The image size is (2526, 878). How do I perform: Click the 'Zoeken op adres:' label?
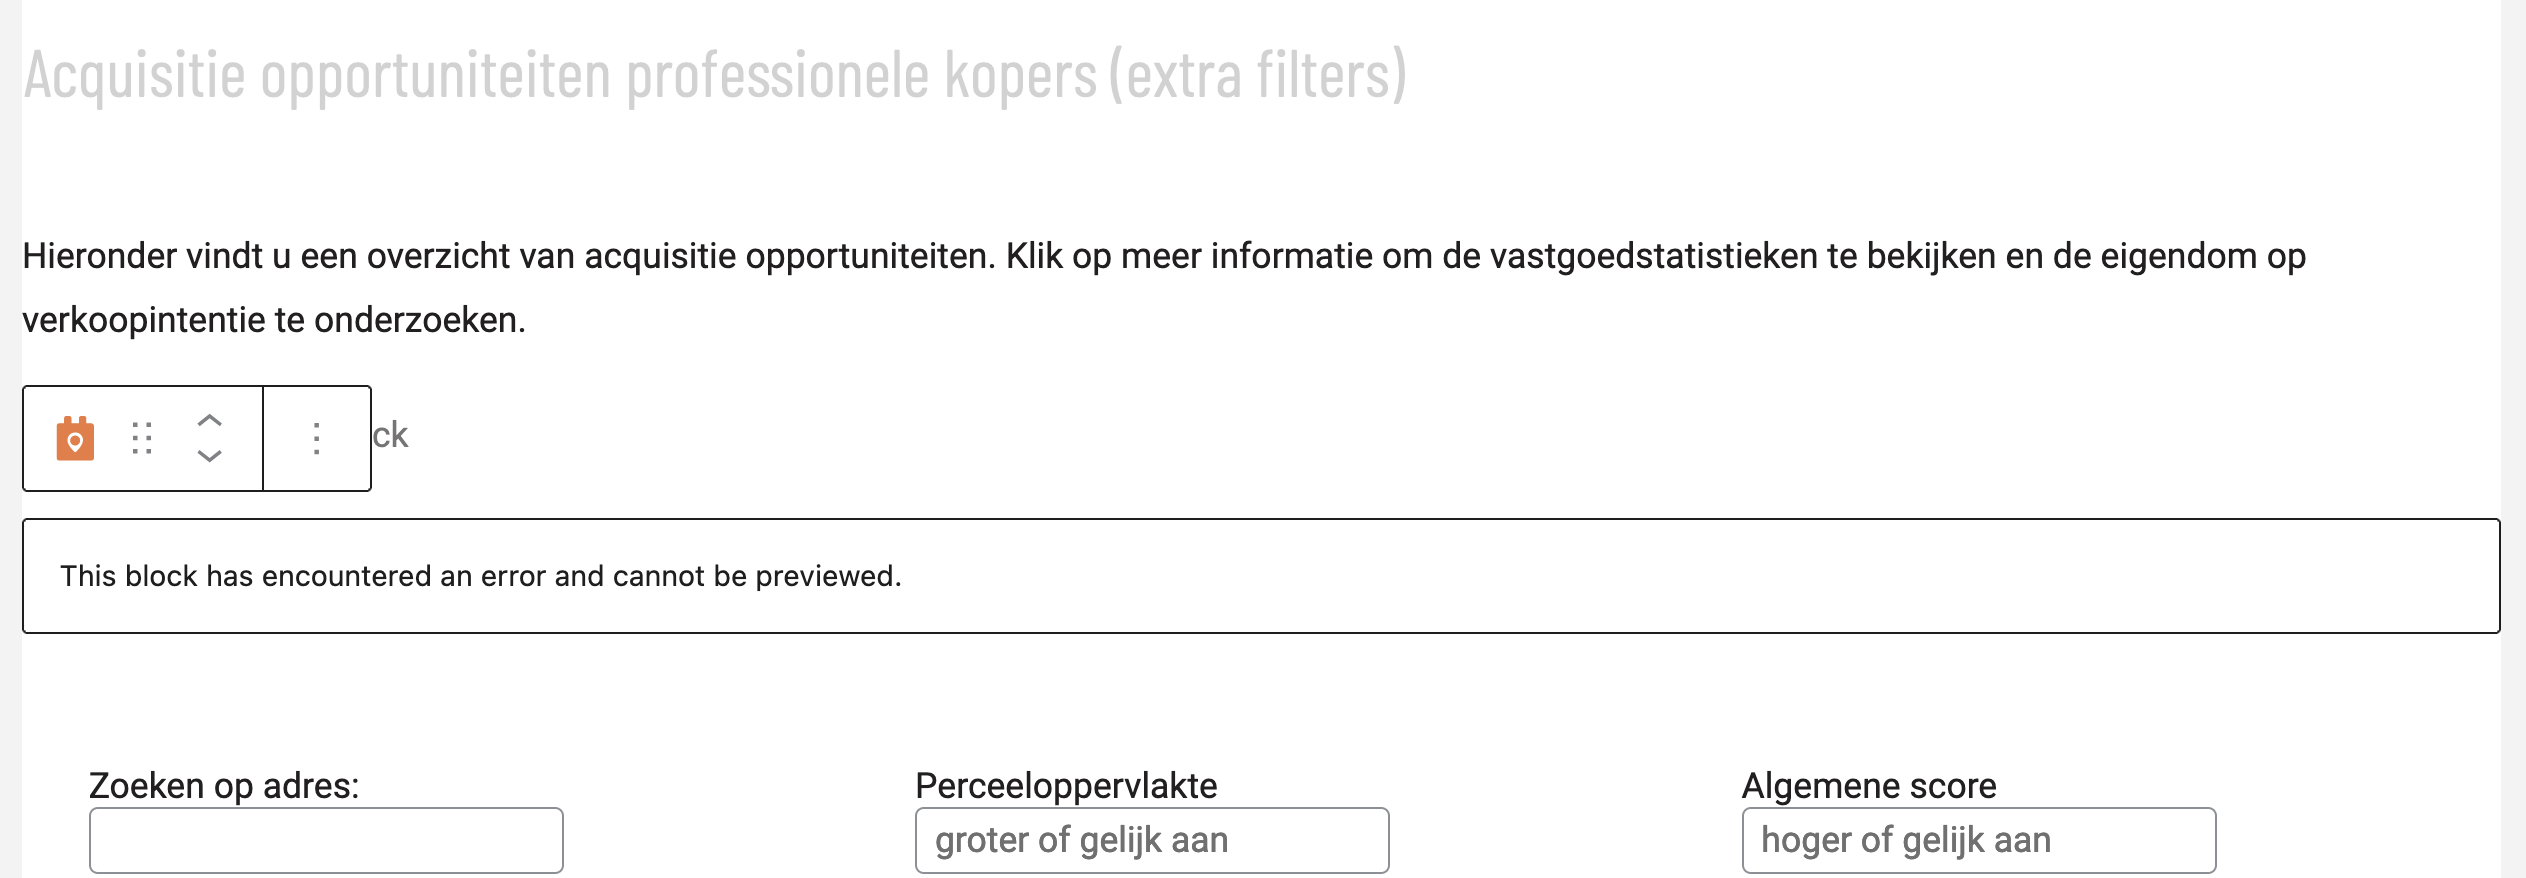pos(224,786)
